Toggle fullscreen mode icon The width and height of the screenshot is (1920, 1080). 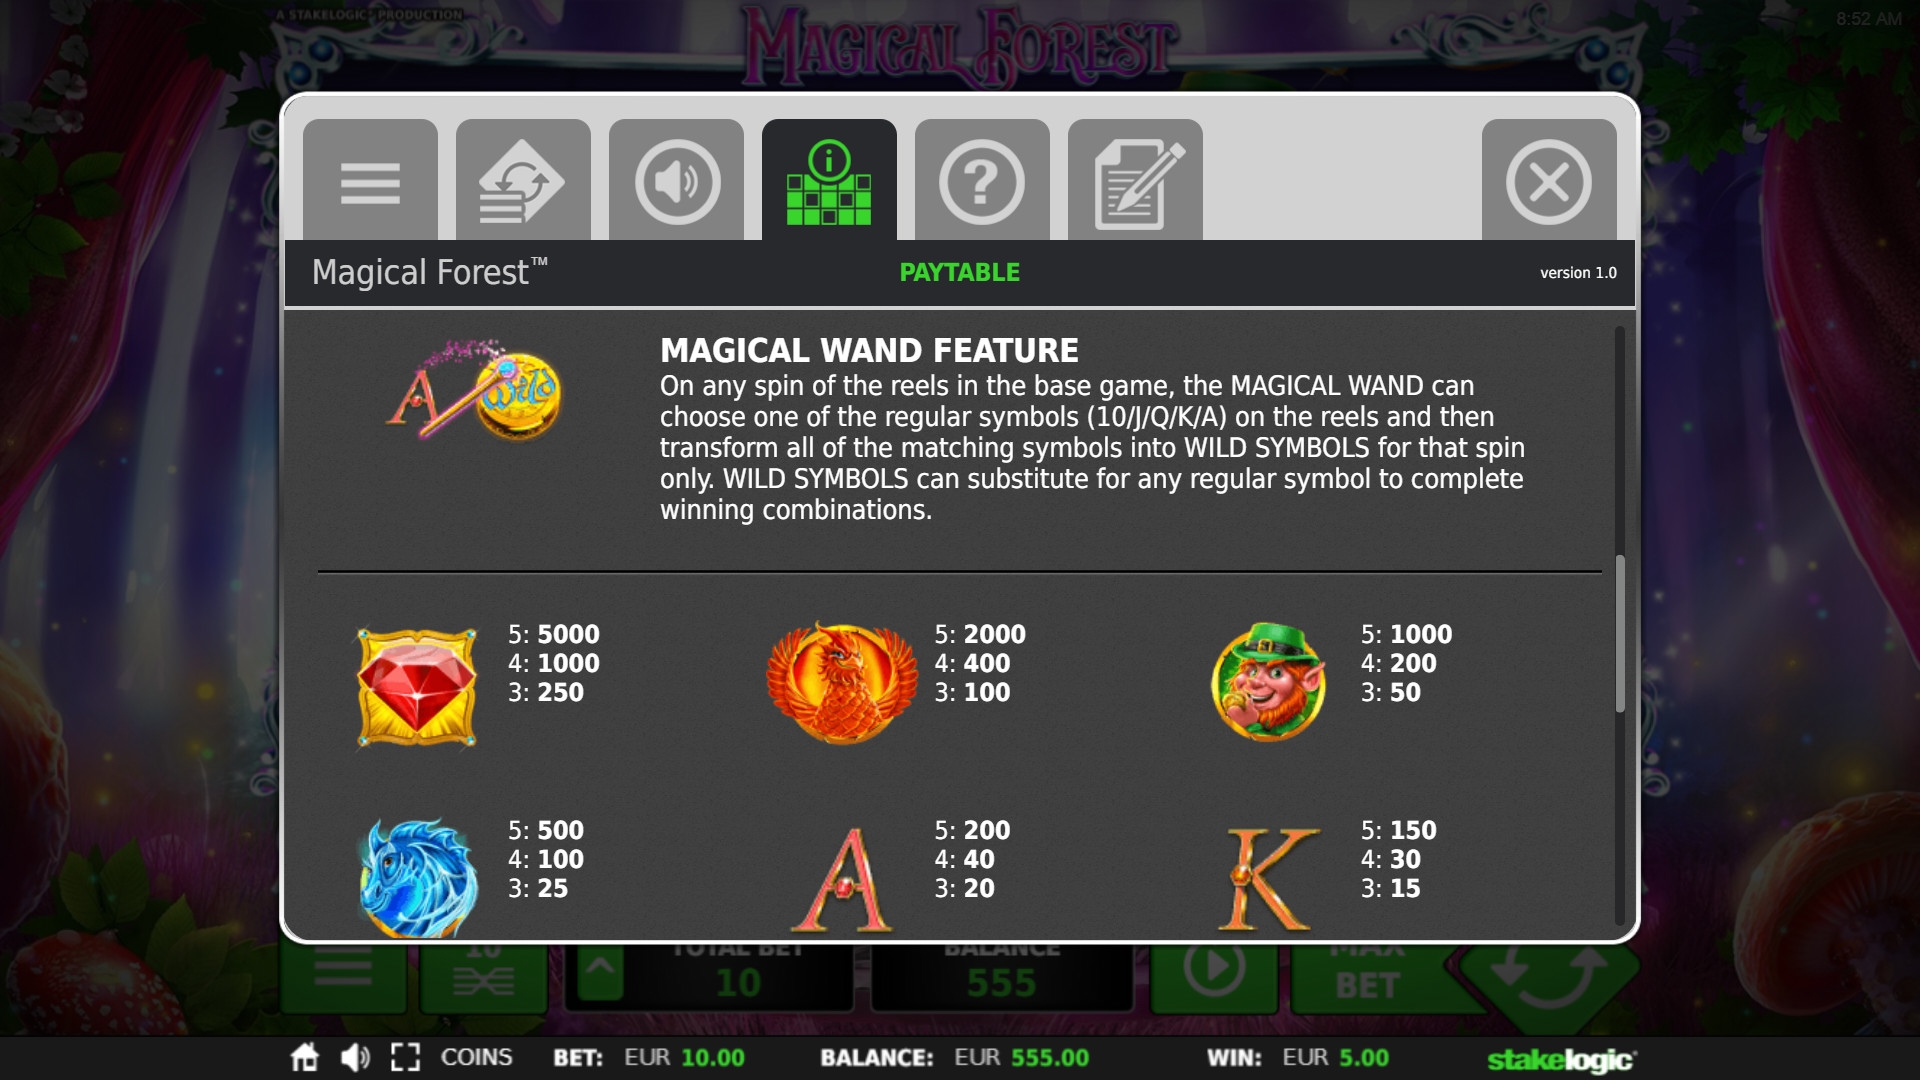click(405, 1057)
